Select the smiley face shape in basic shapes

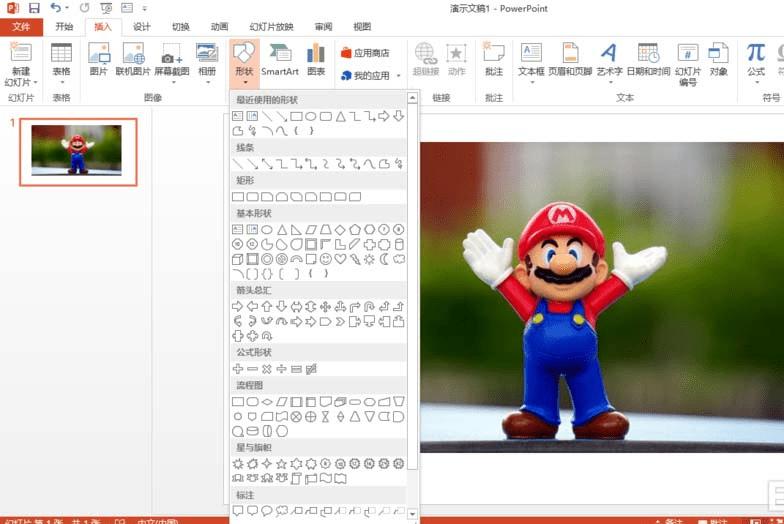pos(326,259)
